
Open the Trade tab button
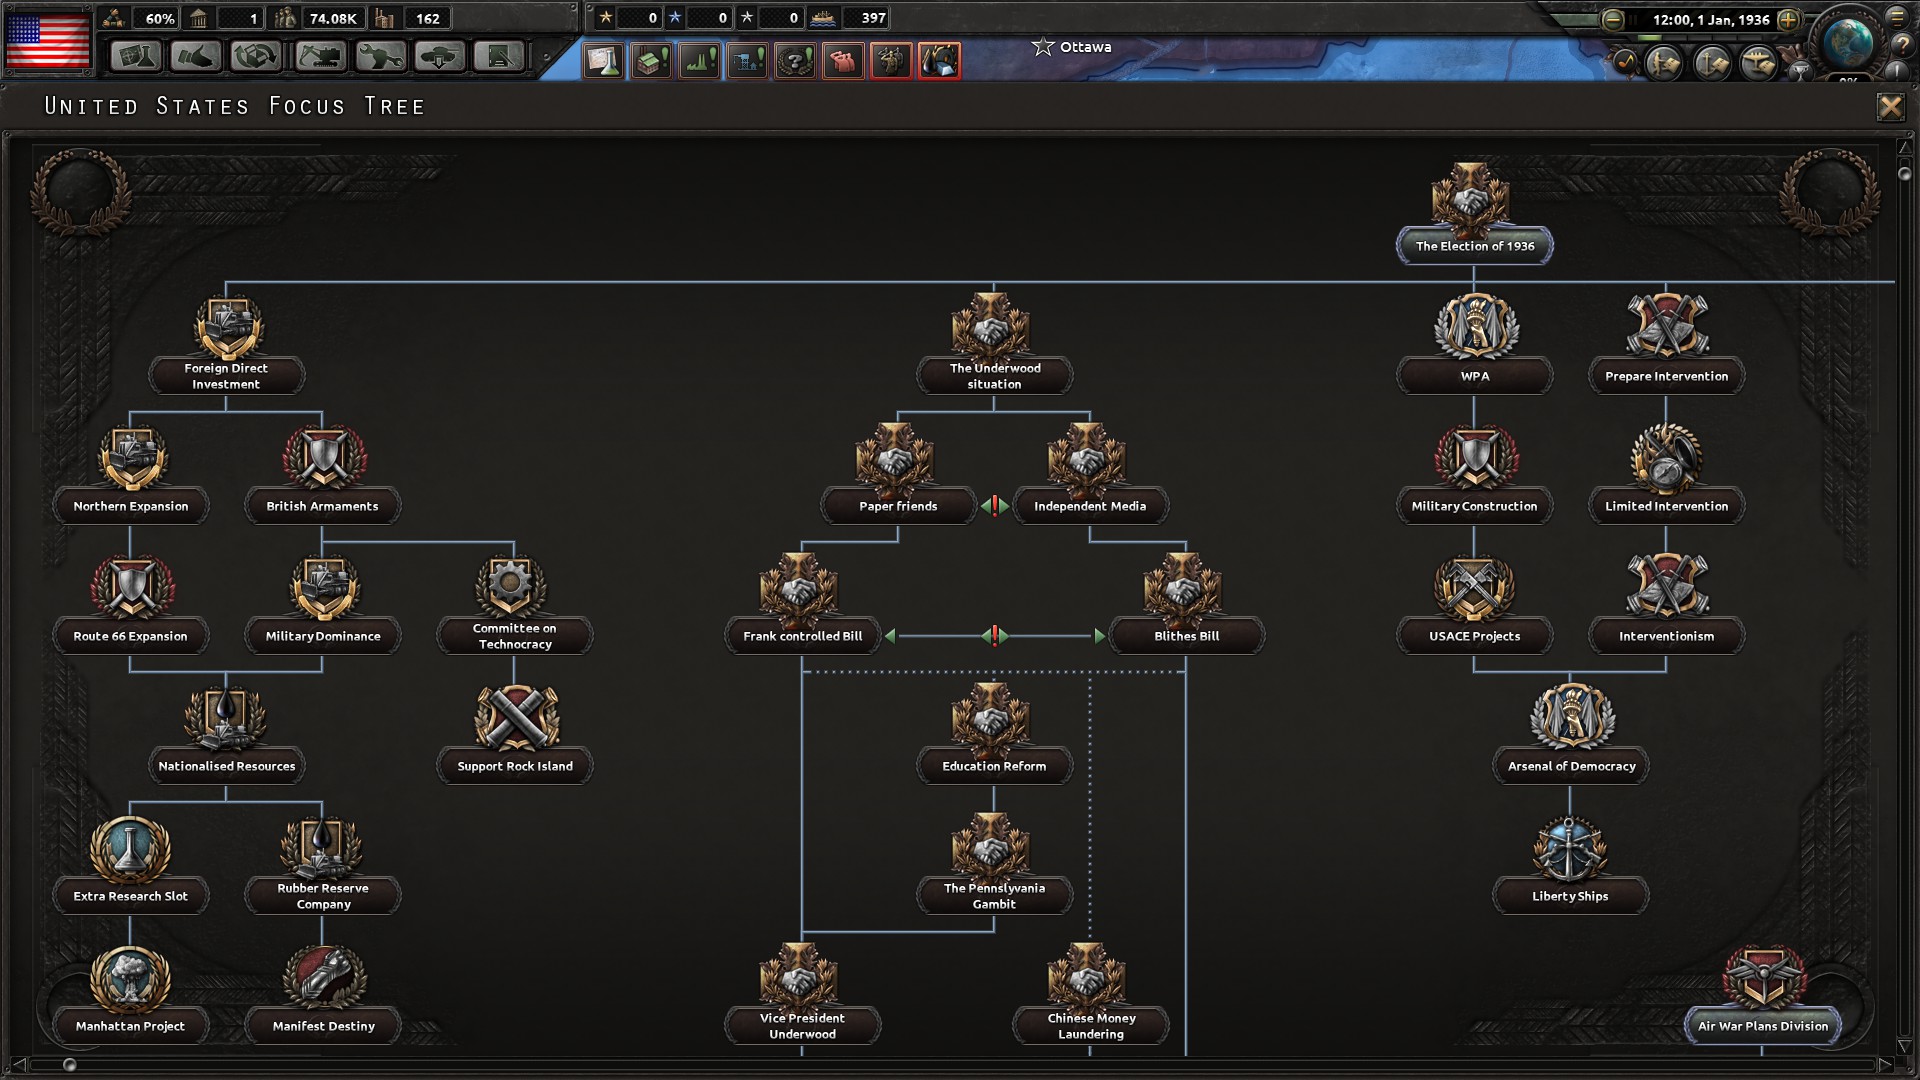(x=256, y=56)
